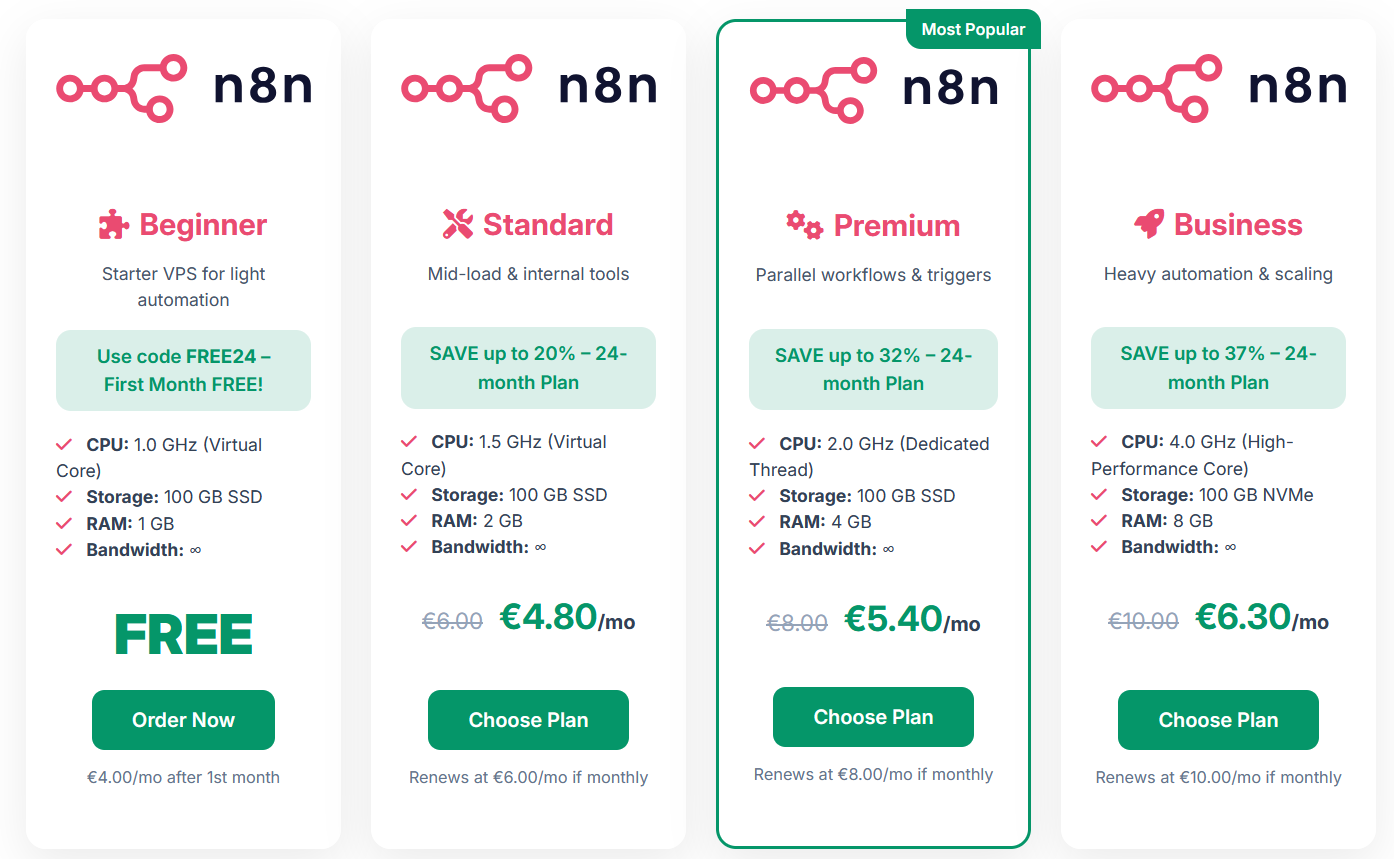
Task: Click the wrench and screwdriver Standard icon
Action: [458, 224]
